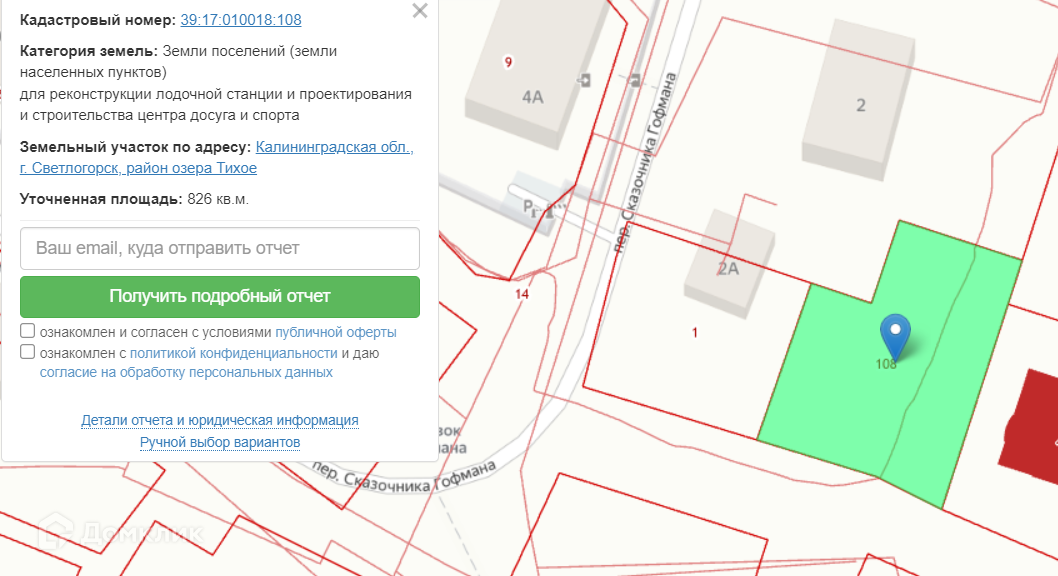Open cadastral number 39:17:010018:108 link
Viewport: 1058px width, 576px height.
point(241,20)
